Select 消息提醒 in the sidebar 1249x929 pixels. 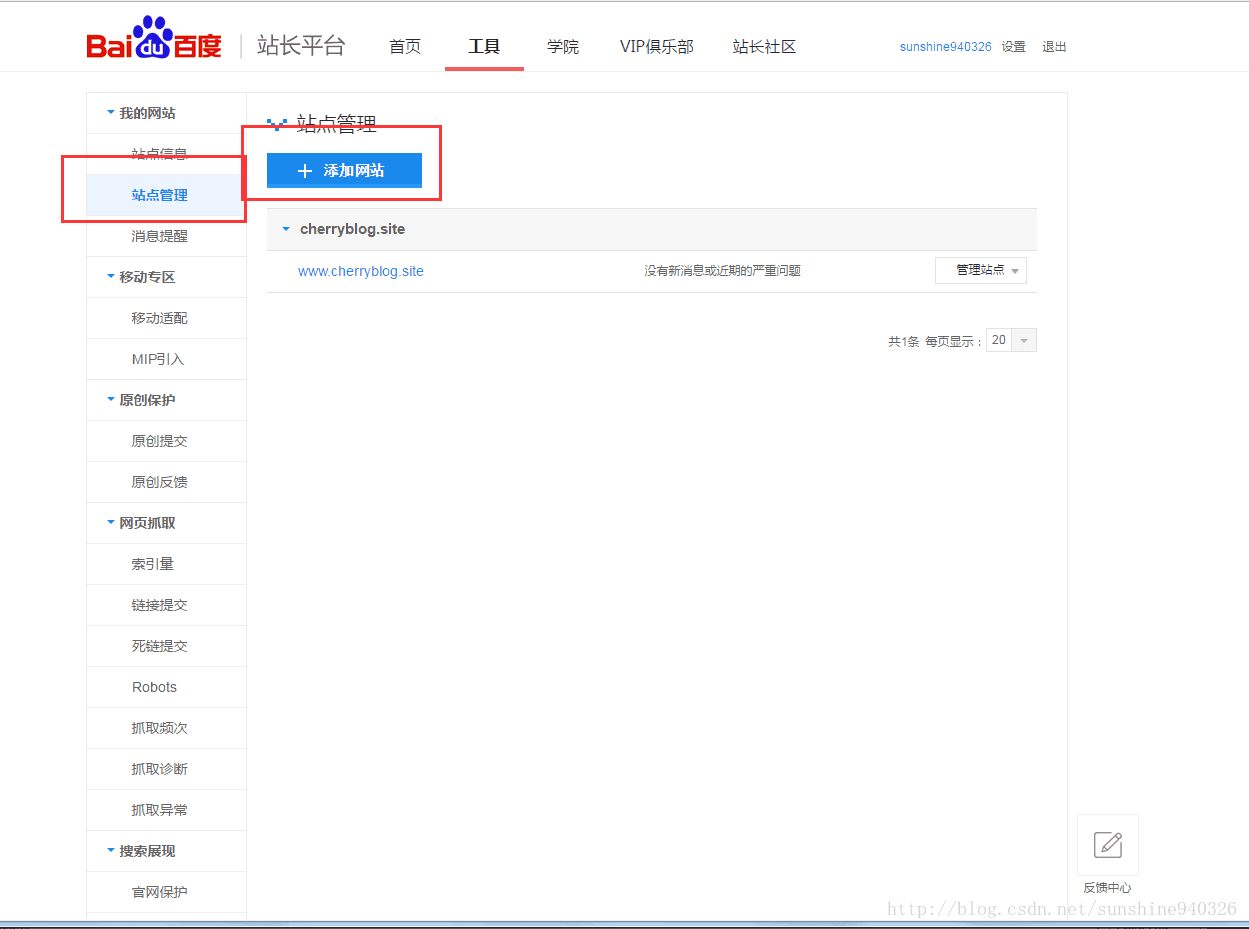pyautogui.click(x=159, y=236)
